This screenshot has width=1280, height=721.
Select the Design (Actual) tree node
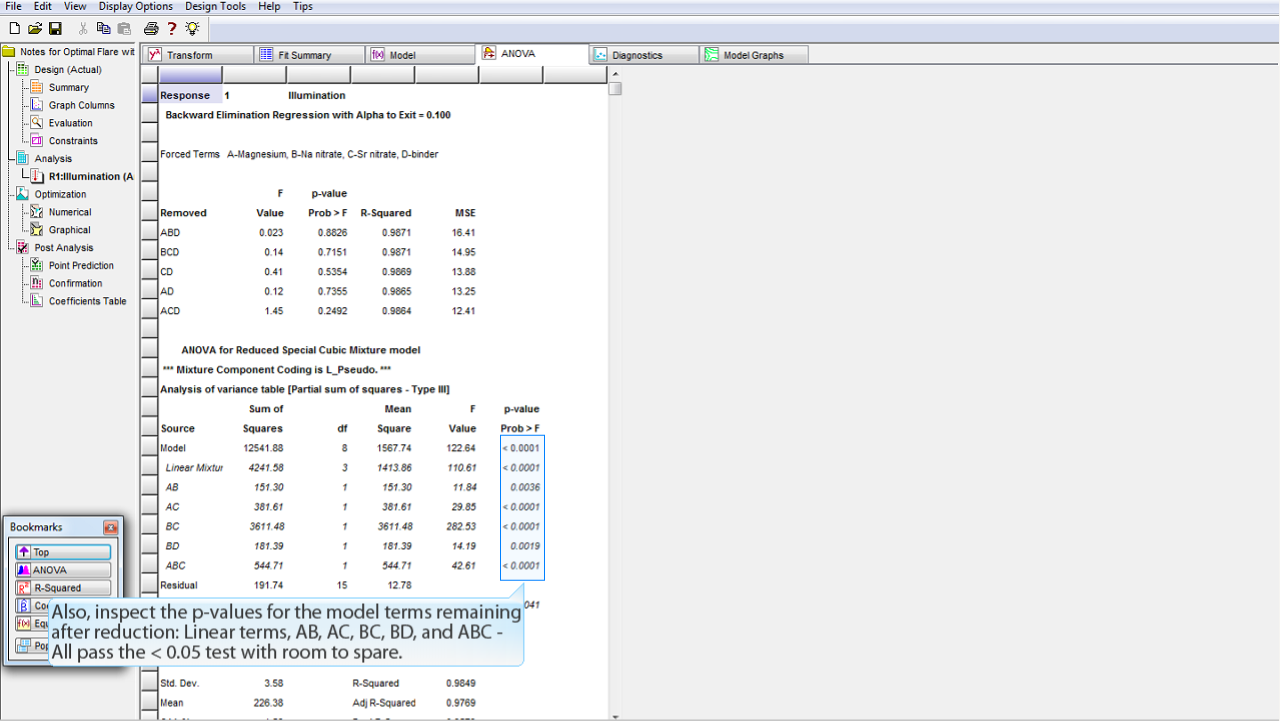coord(67,70)
